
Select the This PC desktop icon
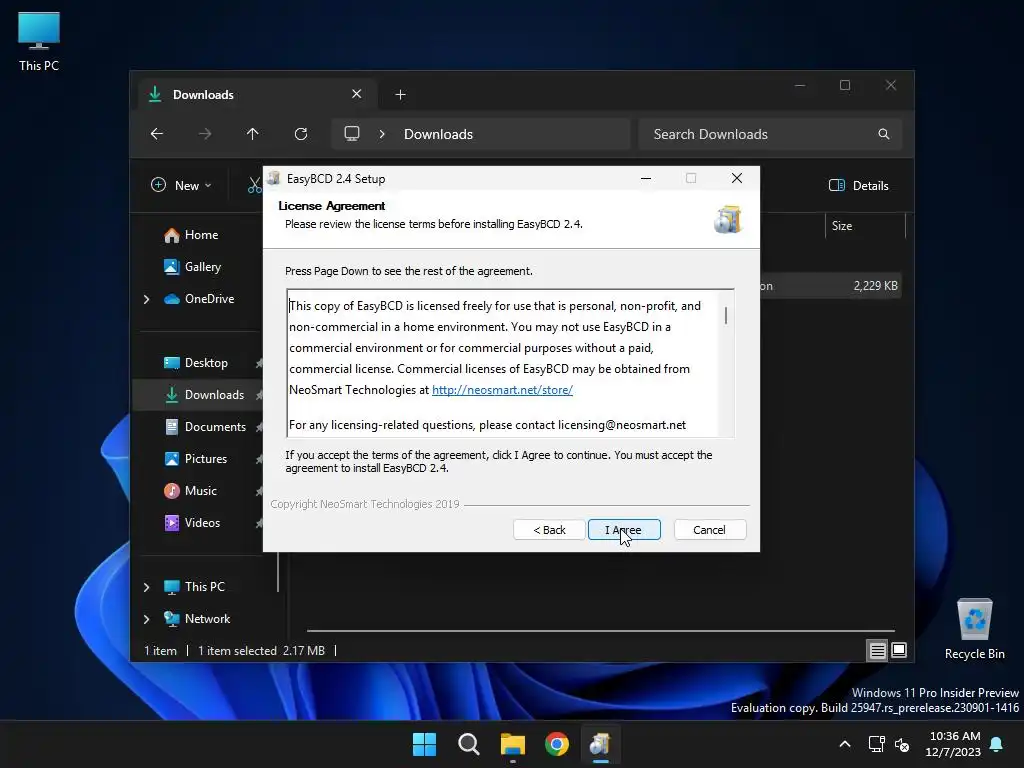click(x=39, y=42)
